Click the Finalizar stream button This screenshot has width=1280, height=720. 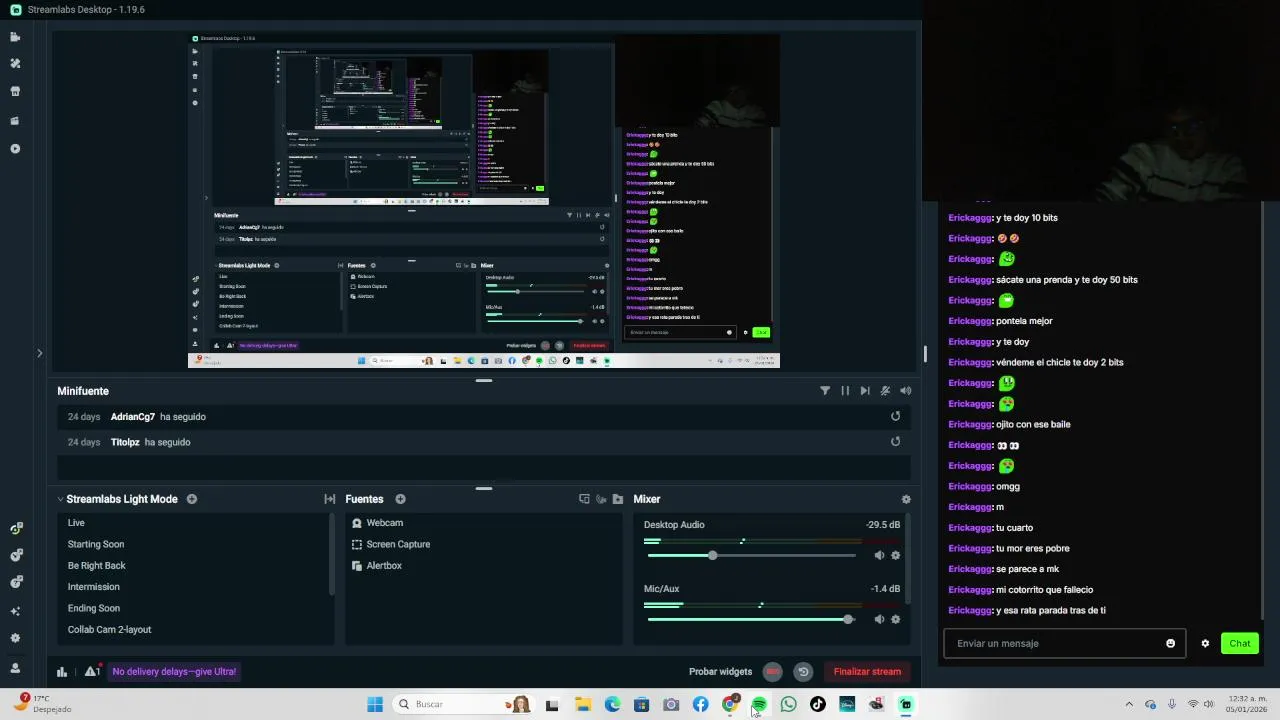tap(867, 672)
